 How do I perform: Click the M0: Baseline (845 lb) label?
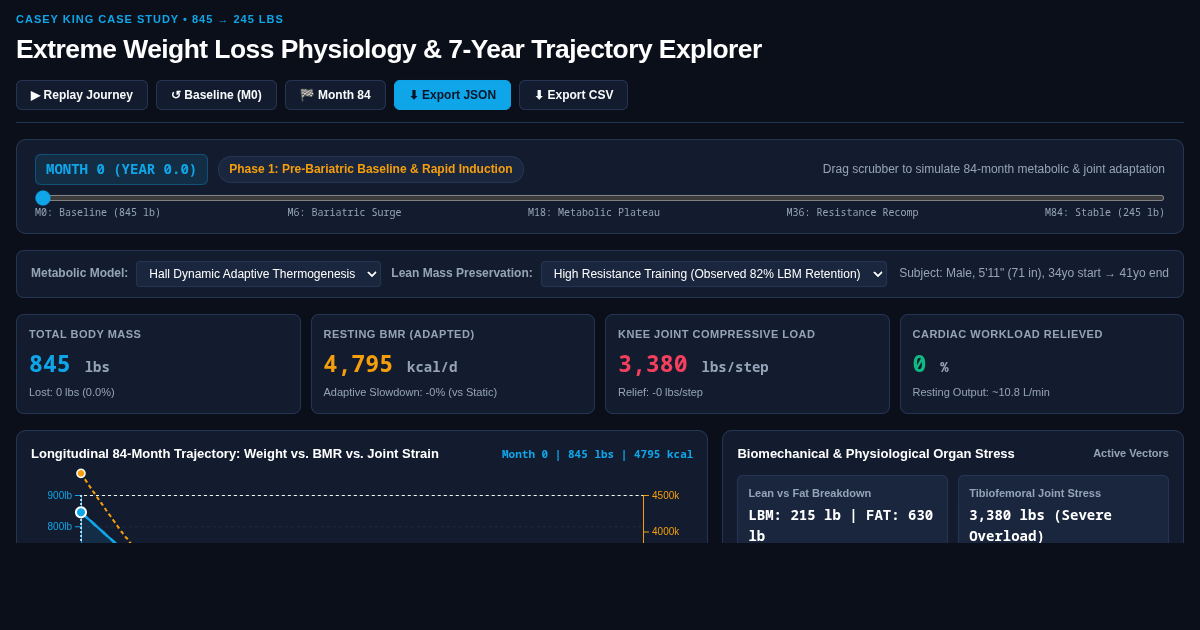point(98,213)
